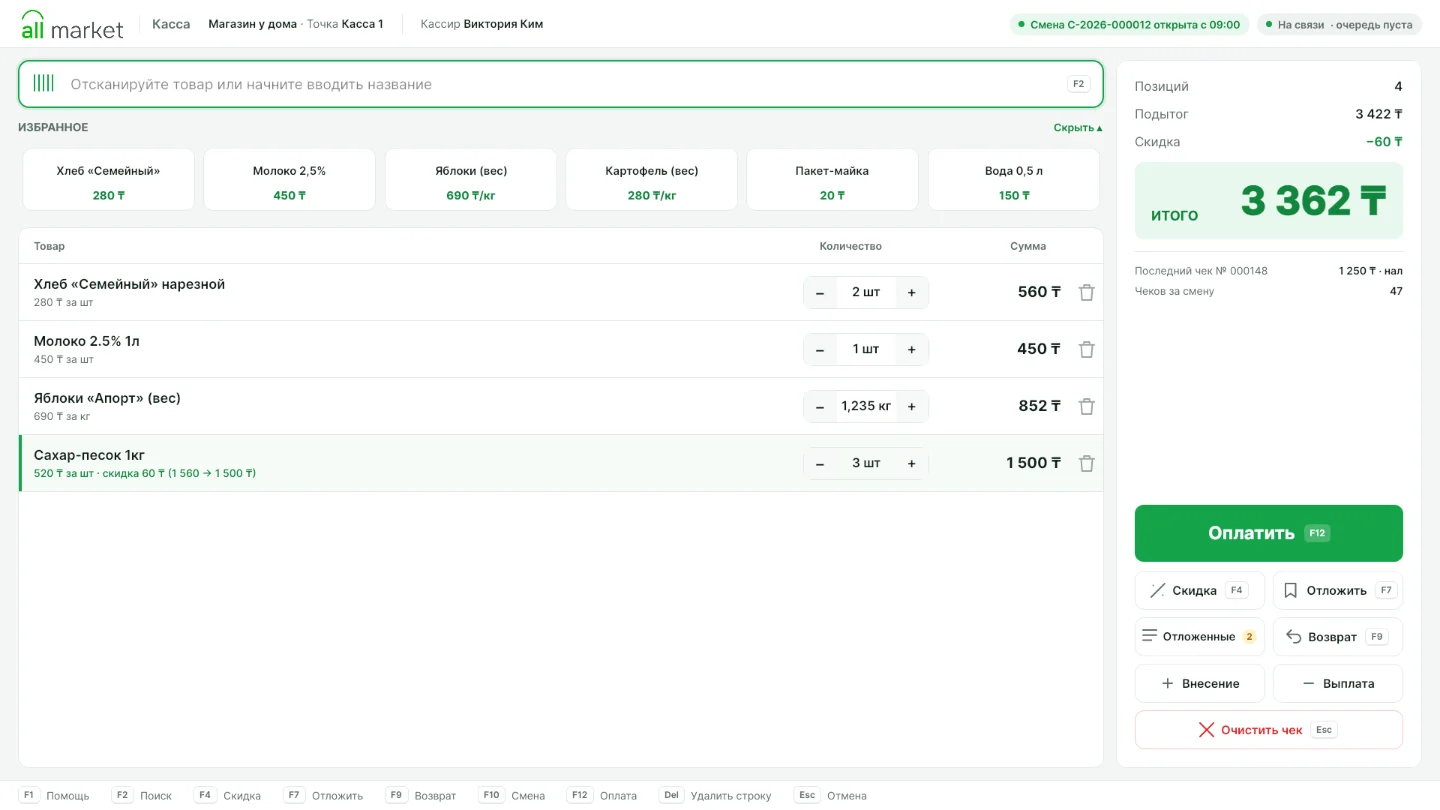Remove the Молоко 2.5% 1л line with its trash icon

point(1086,349)
